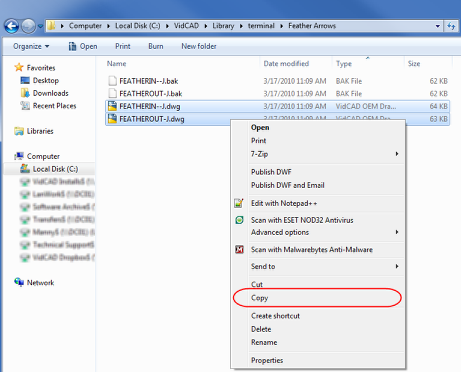The image size is (461, 372).
Task: Choose Scan with ESET NOD32 Antivirus
Action: 302,220
